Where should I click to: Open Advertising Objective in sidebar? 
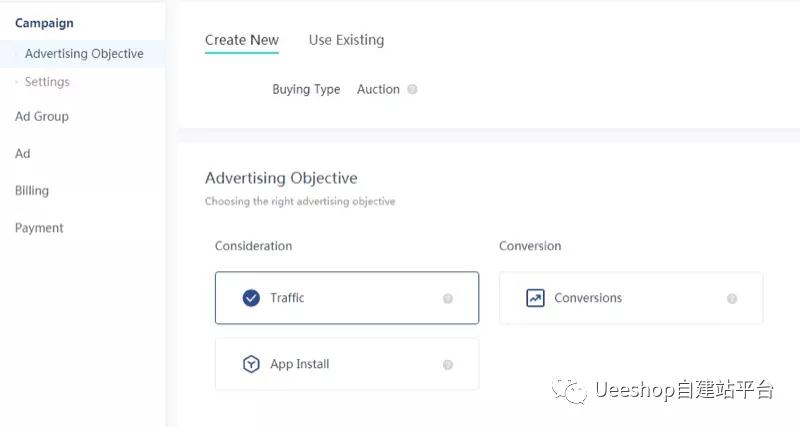click(x=84, y=54)
